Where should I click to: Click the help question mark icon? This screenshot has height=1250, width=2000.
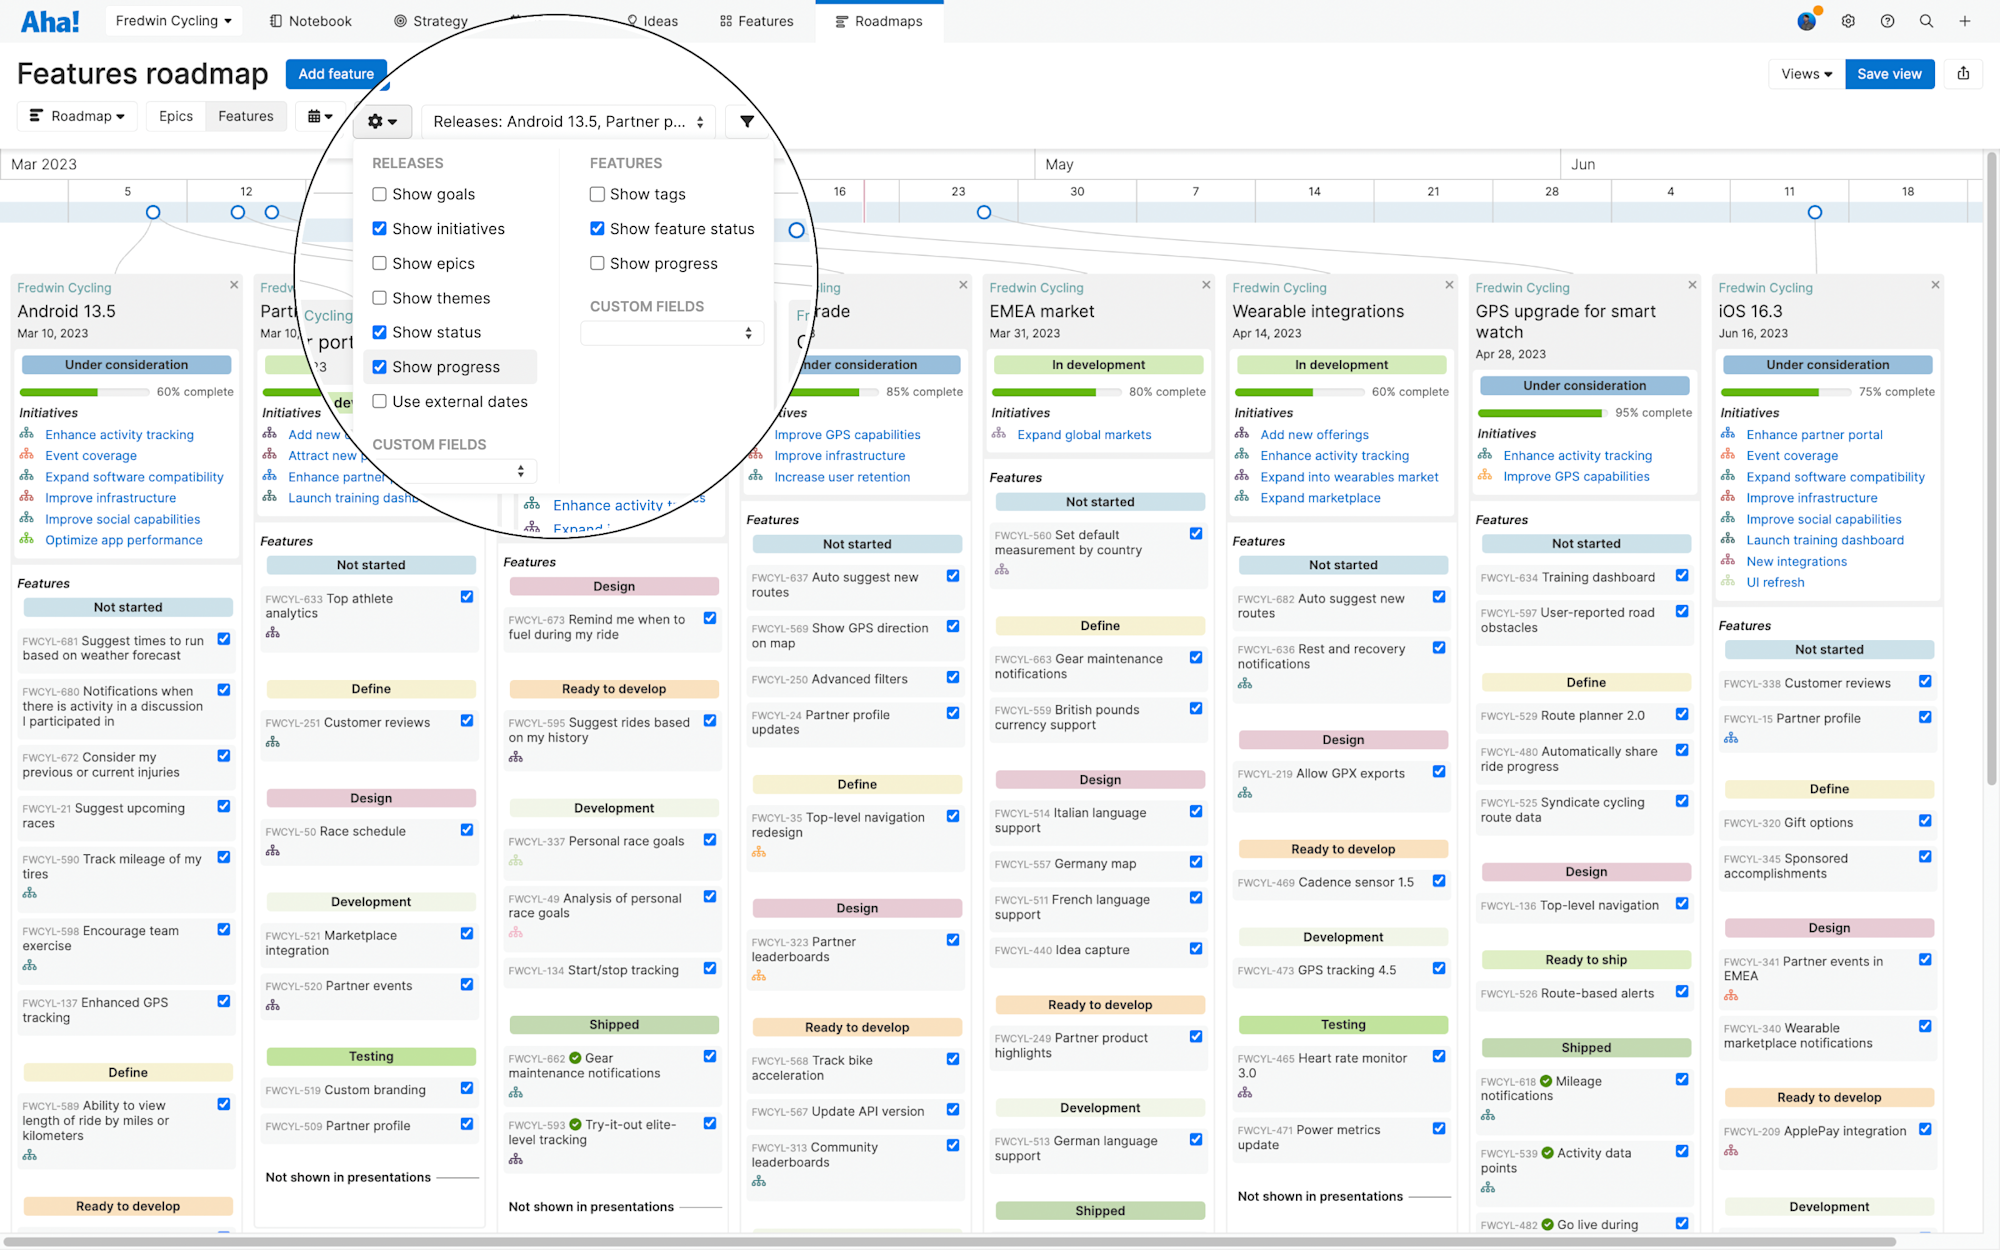point(1887,21)
